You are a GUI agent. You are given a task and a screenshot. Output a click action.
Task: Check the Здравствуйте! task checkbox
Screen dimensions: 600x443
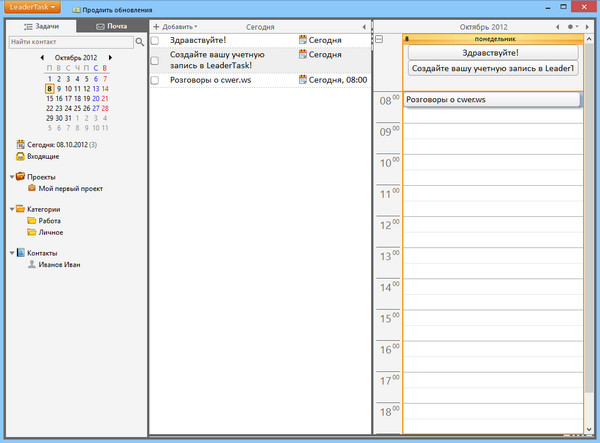tap(155, 40)
